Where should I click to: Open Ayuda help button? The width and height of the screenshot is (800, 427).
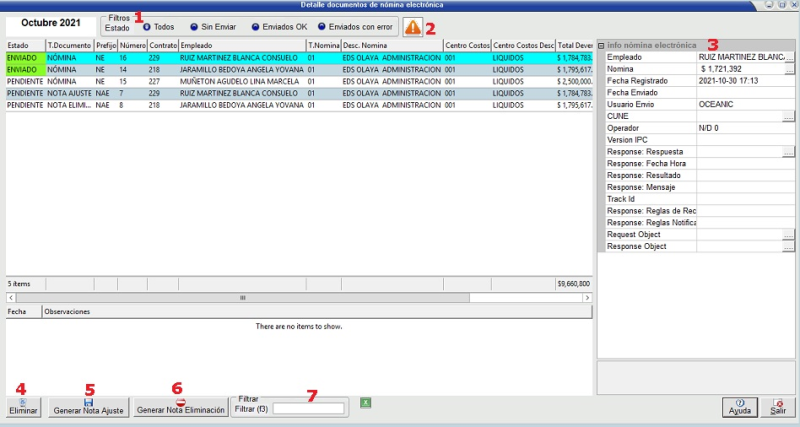click(x=739, y=407)
